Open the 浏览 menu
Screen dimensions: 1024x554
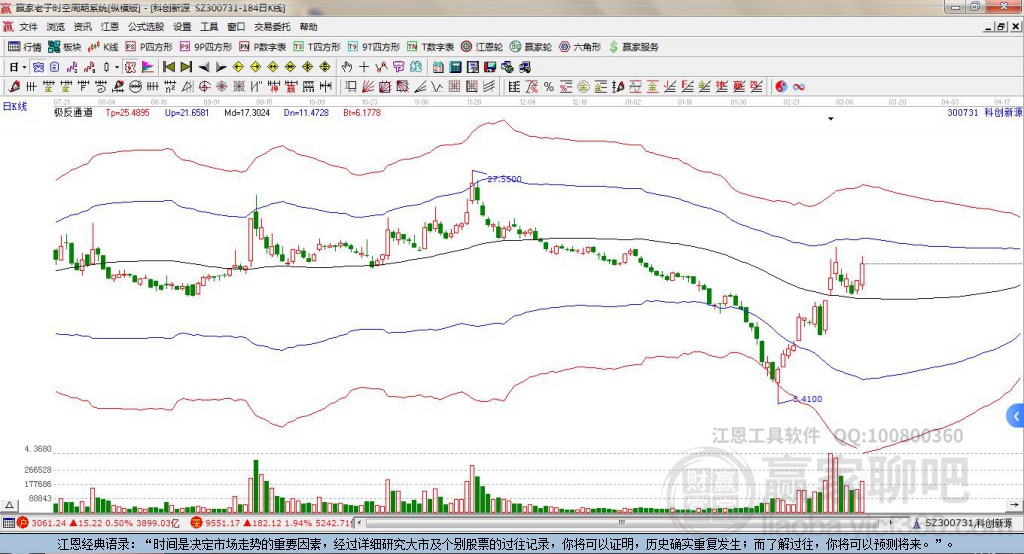(x=56, y=27)
